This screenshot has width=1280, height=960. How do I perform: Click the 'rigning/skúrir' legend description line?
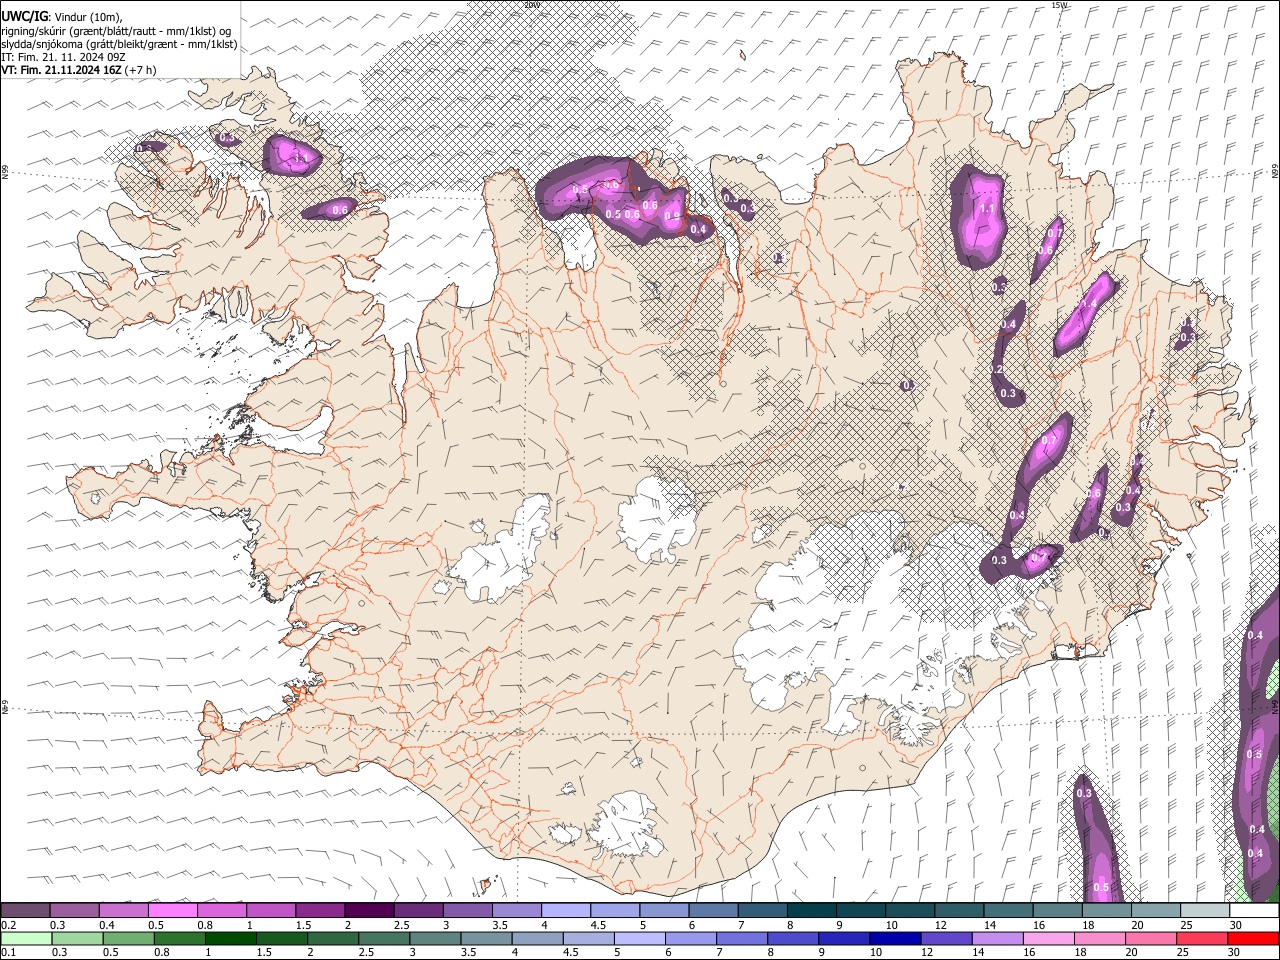pyautogui.click(x=116, y=30)
